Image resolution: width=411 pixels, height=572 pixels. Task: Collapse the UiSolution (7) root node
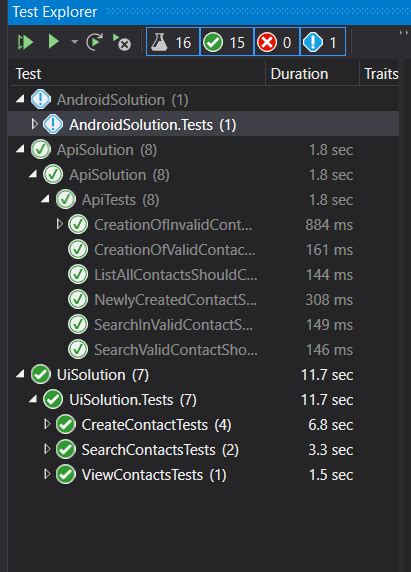click(20, 374)
